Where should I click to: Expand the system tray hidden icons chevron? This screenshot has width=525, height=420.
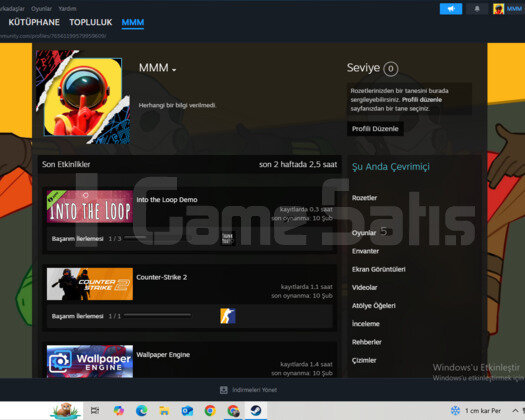(515, 411)
